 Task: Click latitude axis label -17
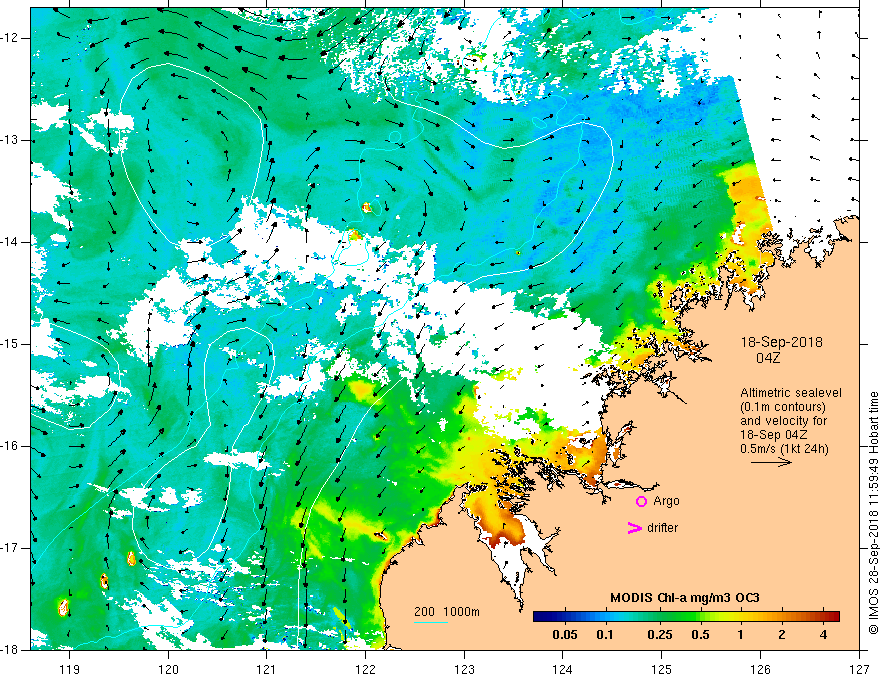11,548
